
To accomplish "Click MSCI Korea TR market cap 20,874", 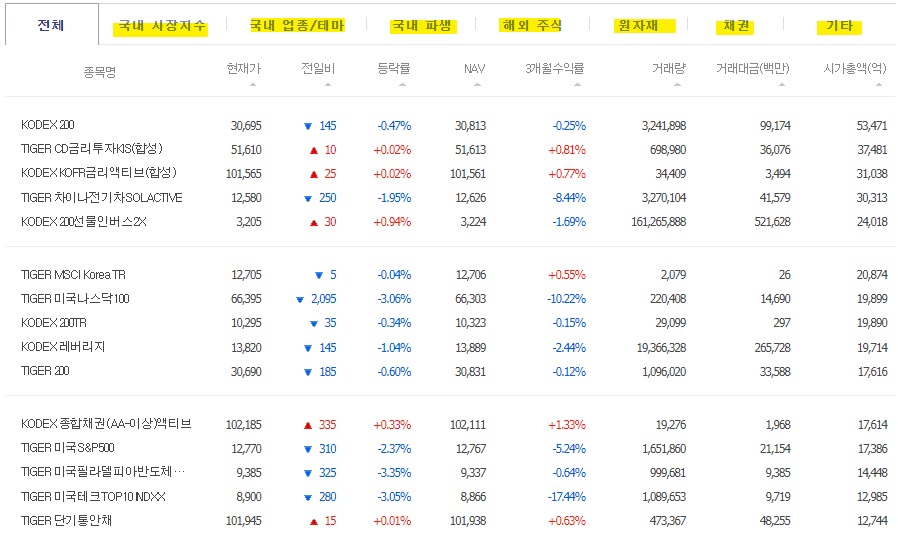I will 872,275.
